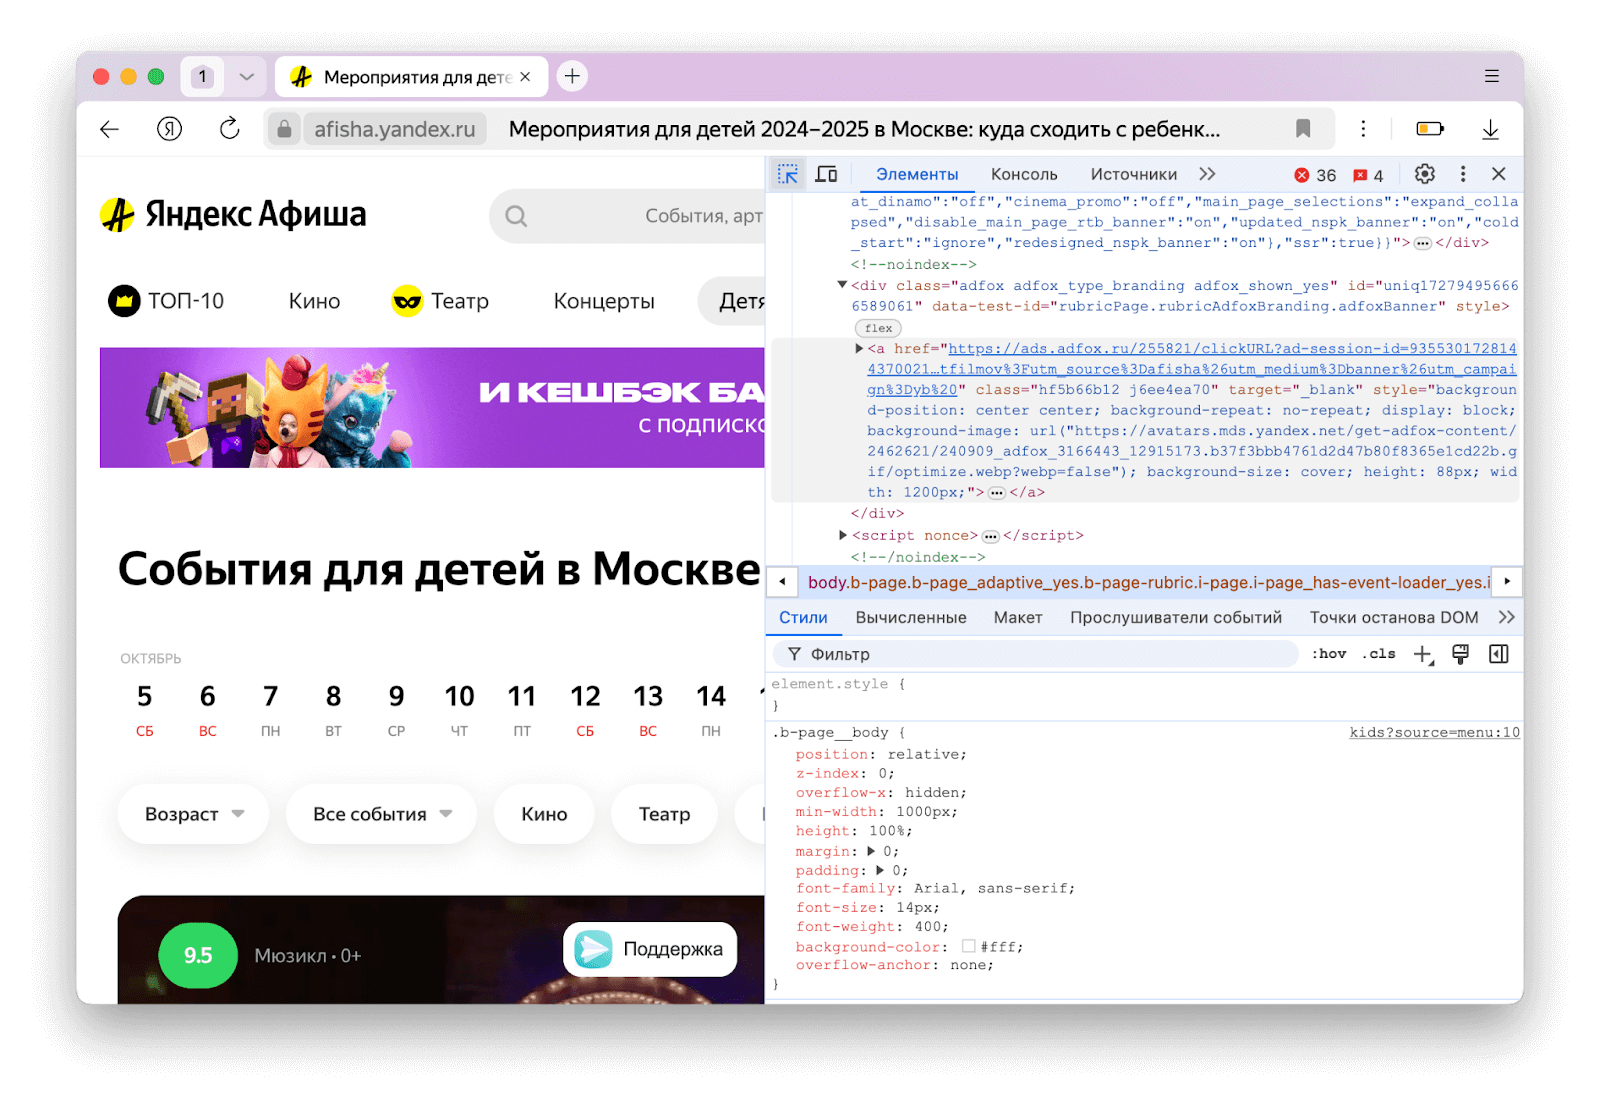The width and height of the screenshot is (1600, 1105).
Task: Click the padlock site security icon
Action: point(285,129)
